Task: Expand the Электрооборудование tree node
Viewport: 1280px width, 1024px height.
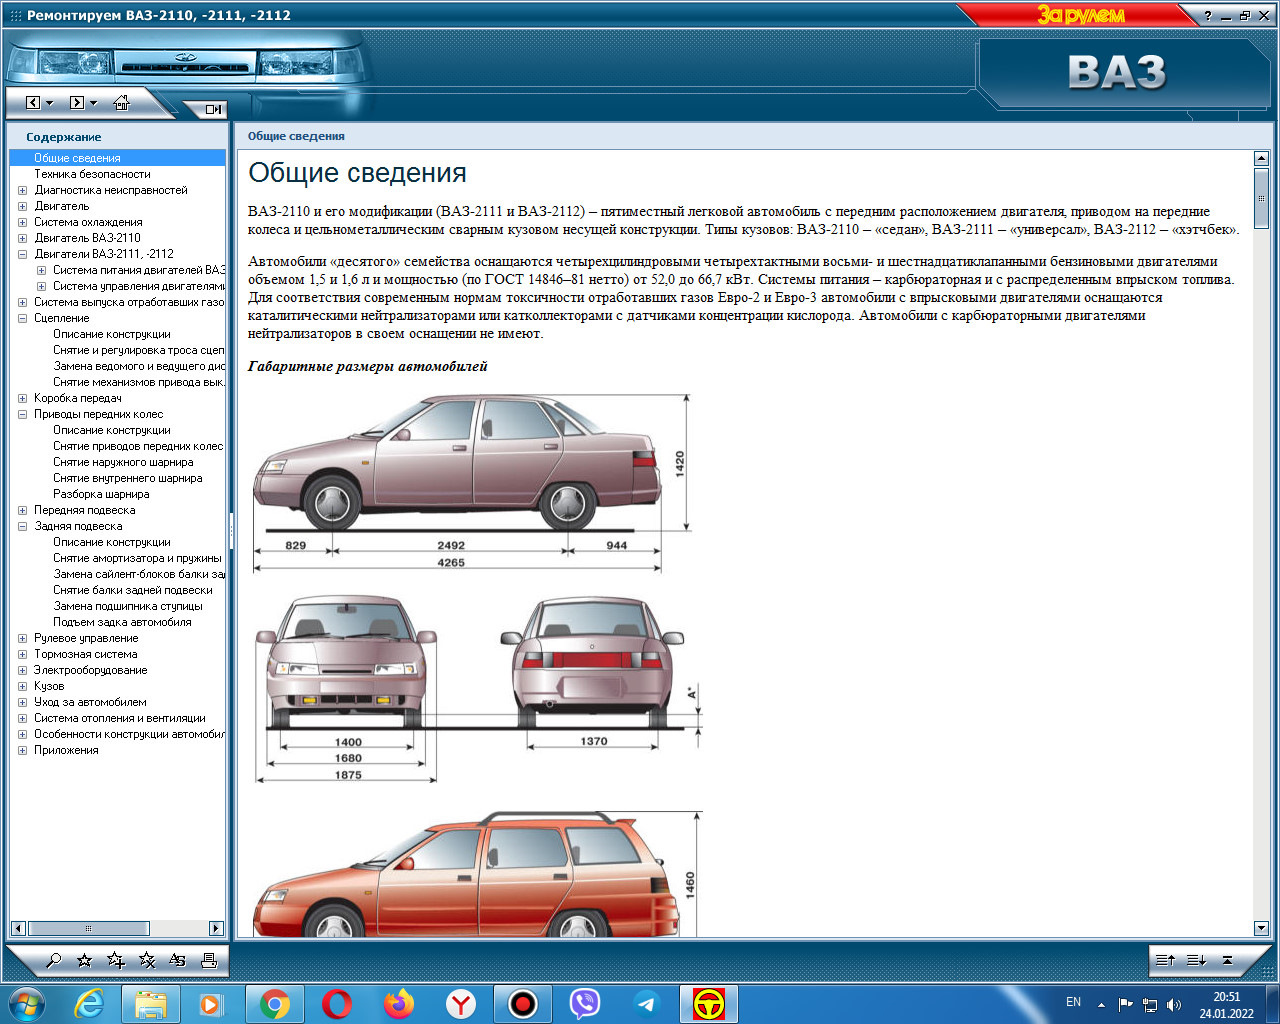Action: pos(23,670)
